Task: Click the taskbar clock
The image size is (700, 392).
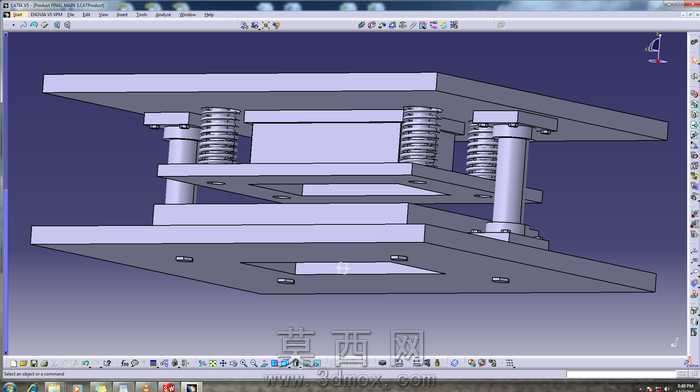Action: pyautogui.click(x=685, y=388)
